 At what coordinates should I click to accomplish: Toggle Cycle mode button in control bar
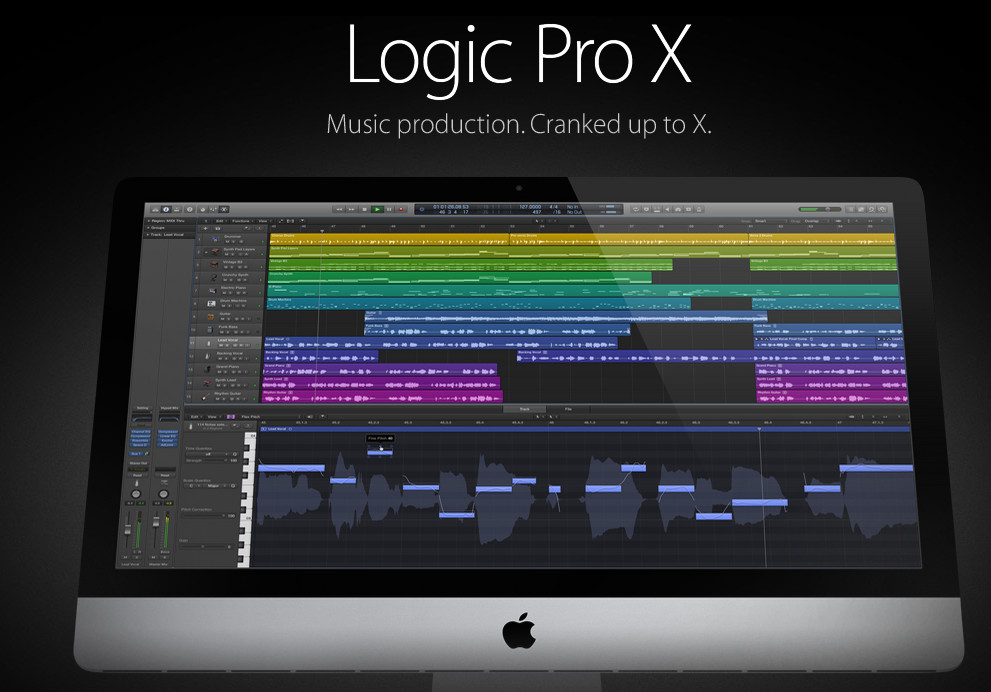(x=636, y=209)
